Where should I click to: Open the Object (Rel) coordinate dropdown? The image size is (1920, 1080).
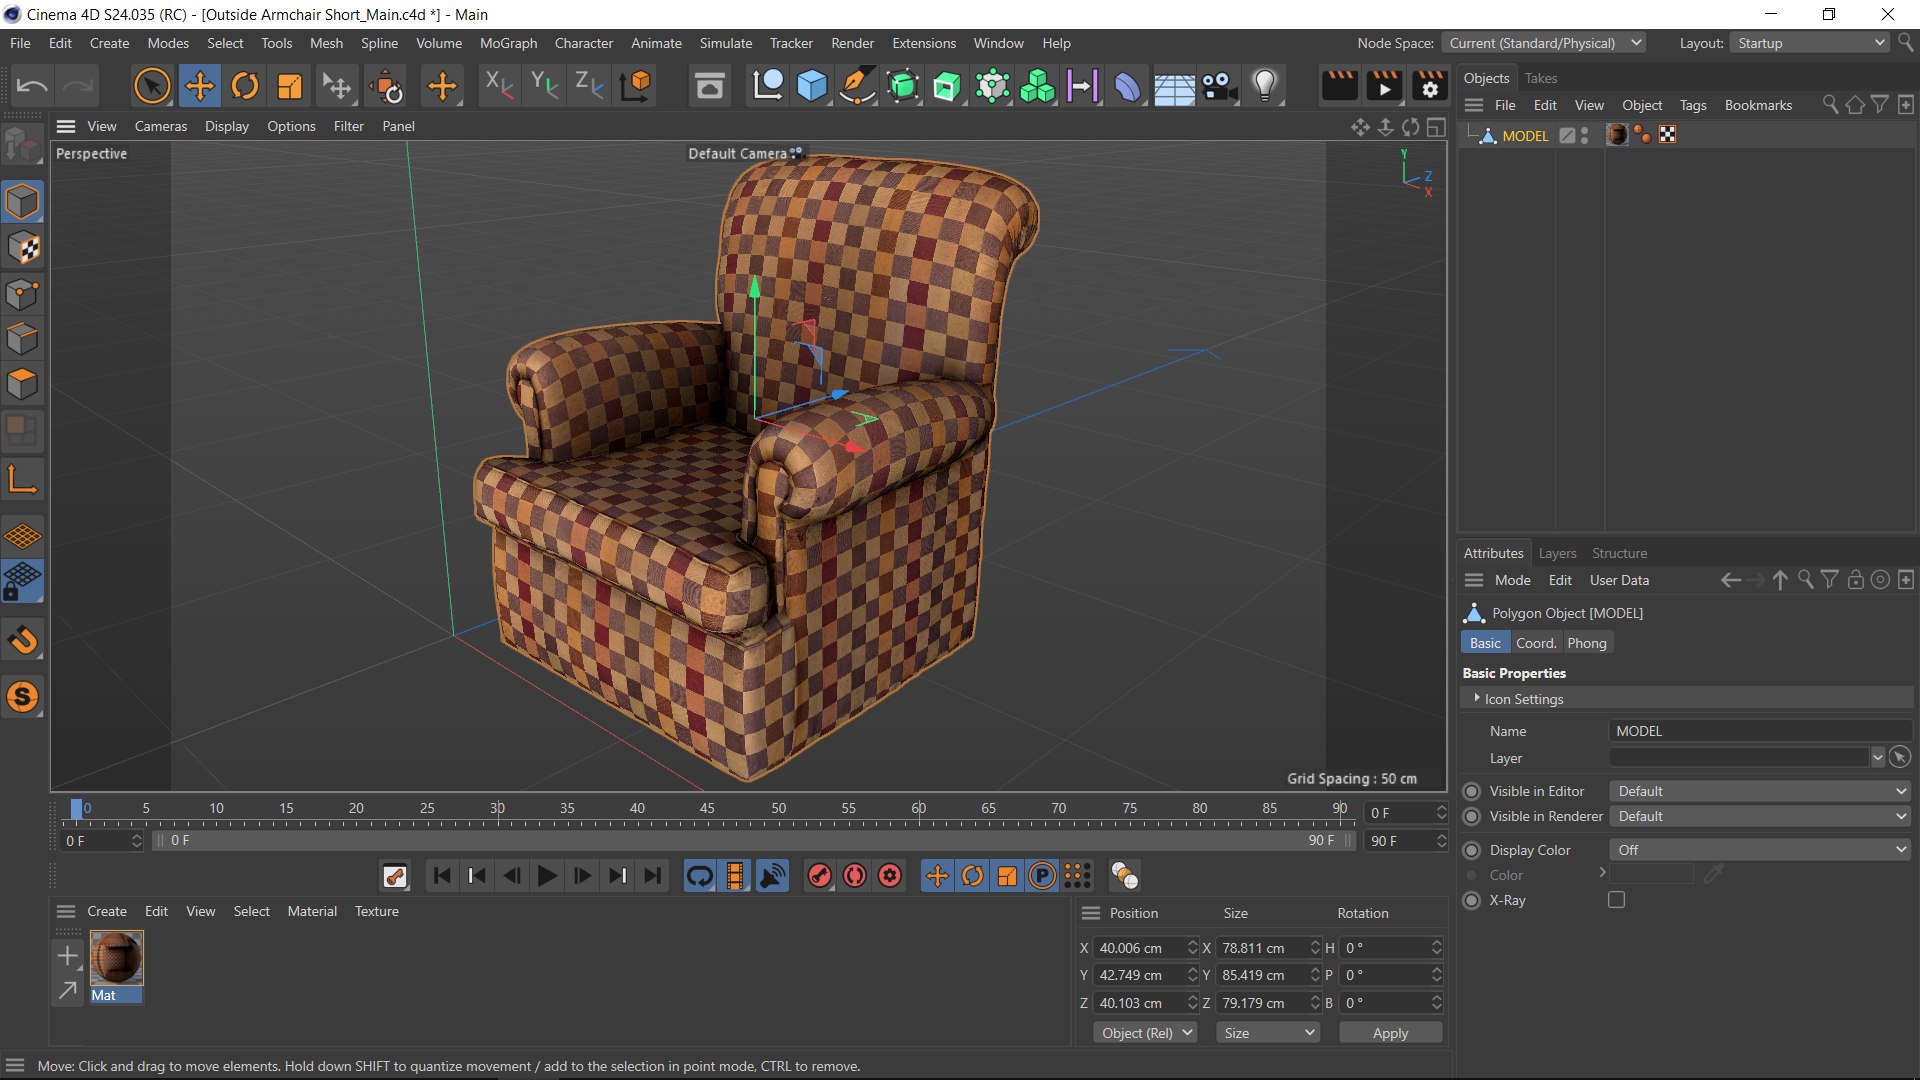1146,1032
